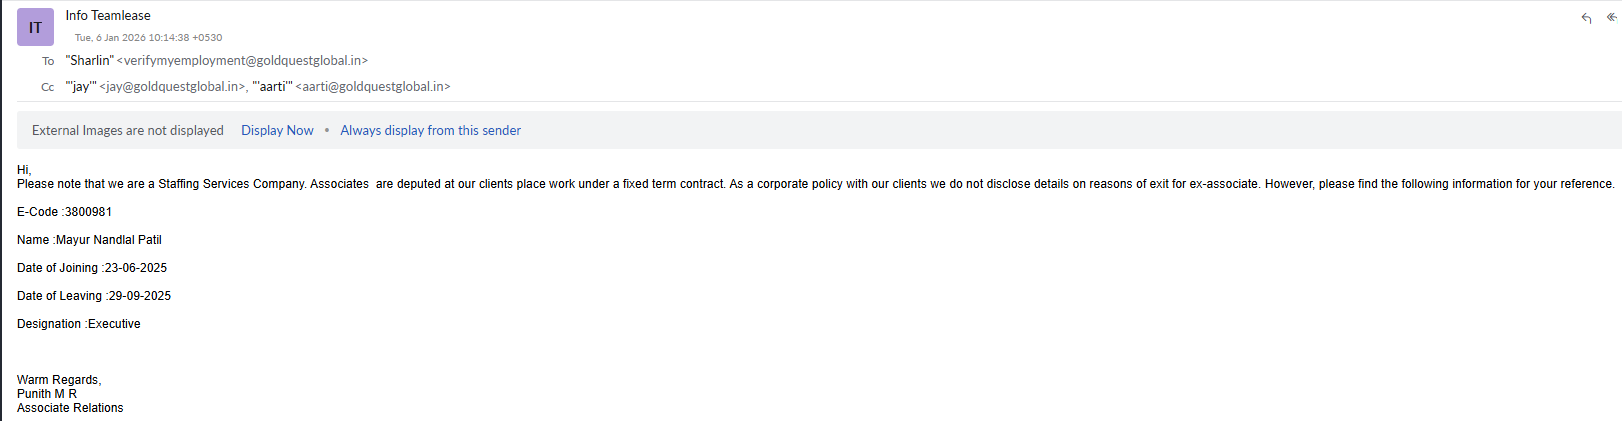The height and width of the screenshot is (421, 1622).
Task: Click the sender name Info Teamlease
Action: 108,15
